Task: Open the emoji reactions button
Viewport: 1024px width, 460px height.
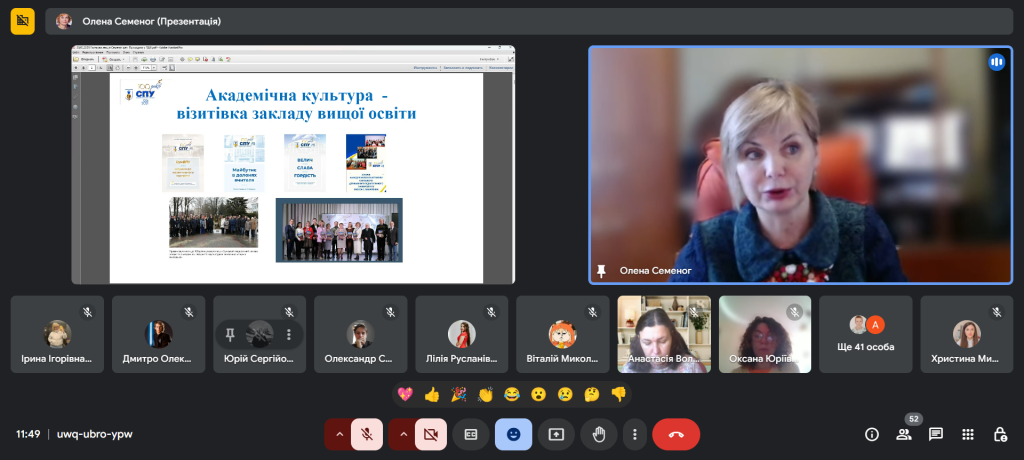Action: [x=513, y=434]
